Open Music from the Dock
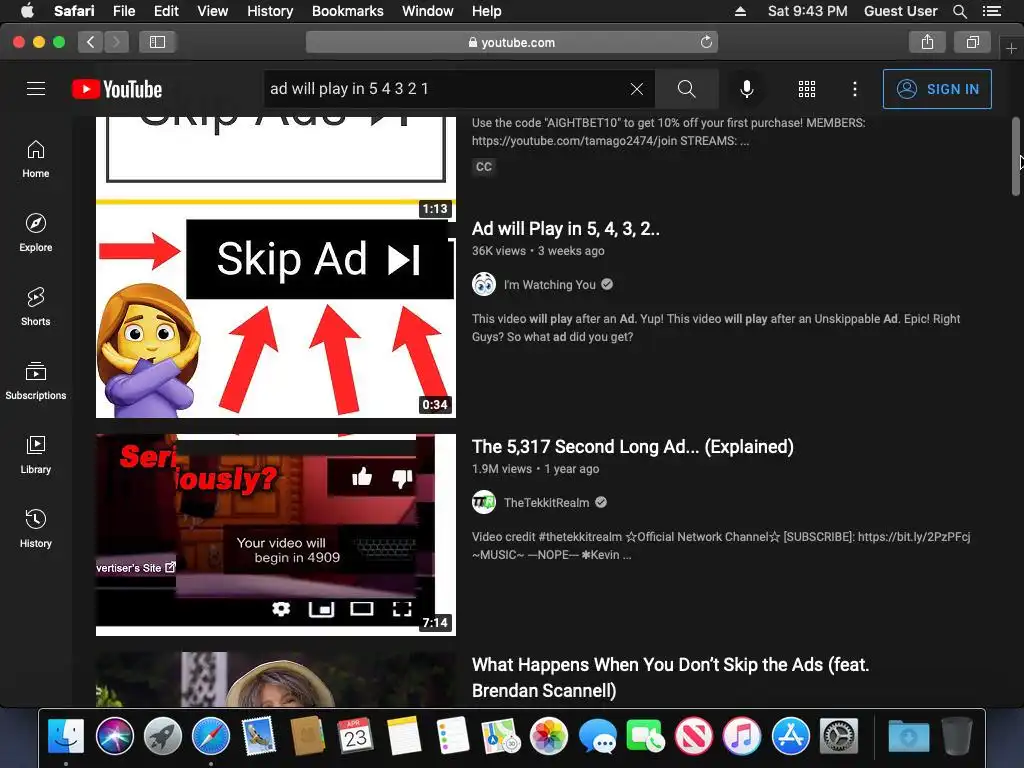The height and width of the screenshot is (768, 1024). pos(742,736)
